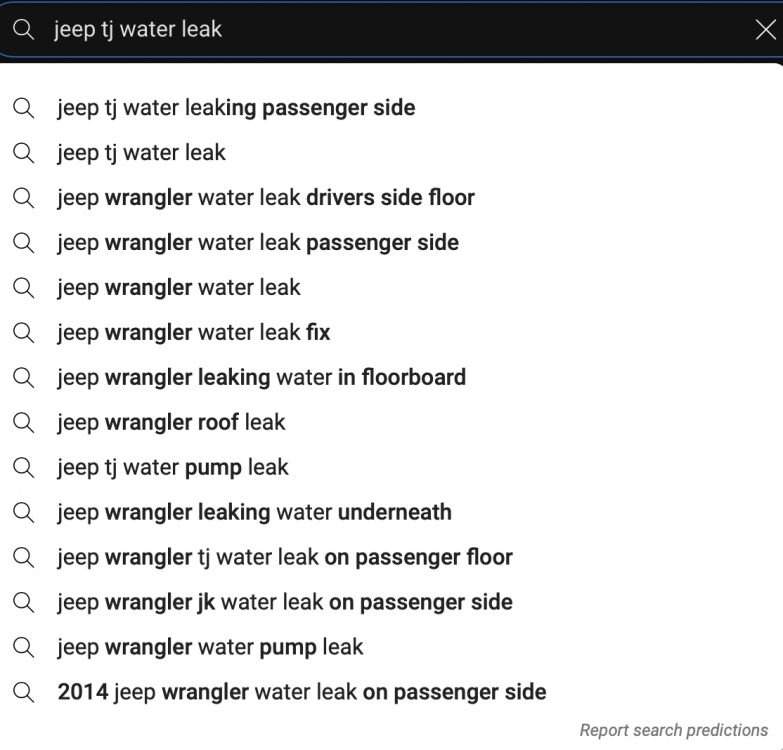Select 'jeep wrangler water pump leak' suggestion
The width and height of the screenshot is (783, 750).
pyautogui.click(x=210, y=647)
